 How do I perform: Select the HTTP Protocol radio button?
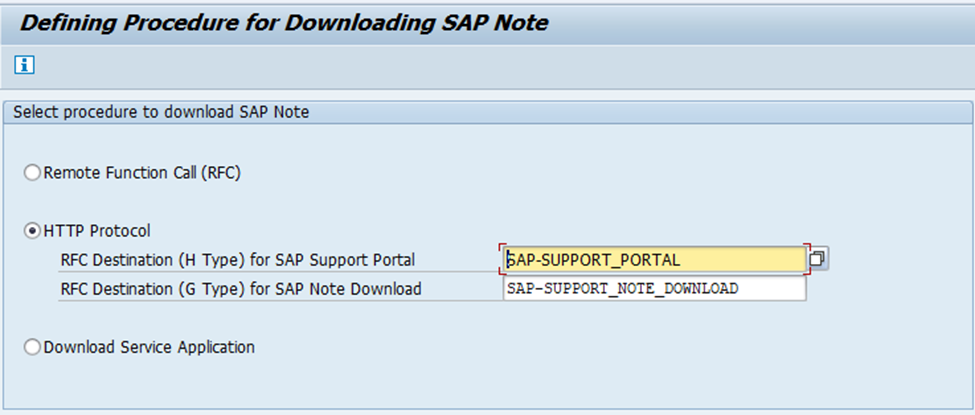pos(33,231)
